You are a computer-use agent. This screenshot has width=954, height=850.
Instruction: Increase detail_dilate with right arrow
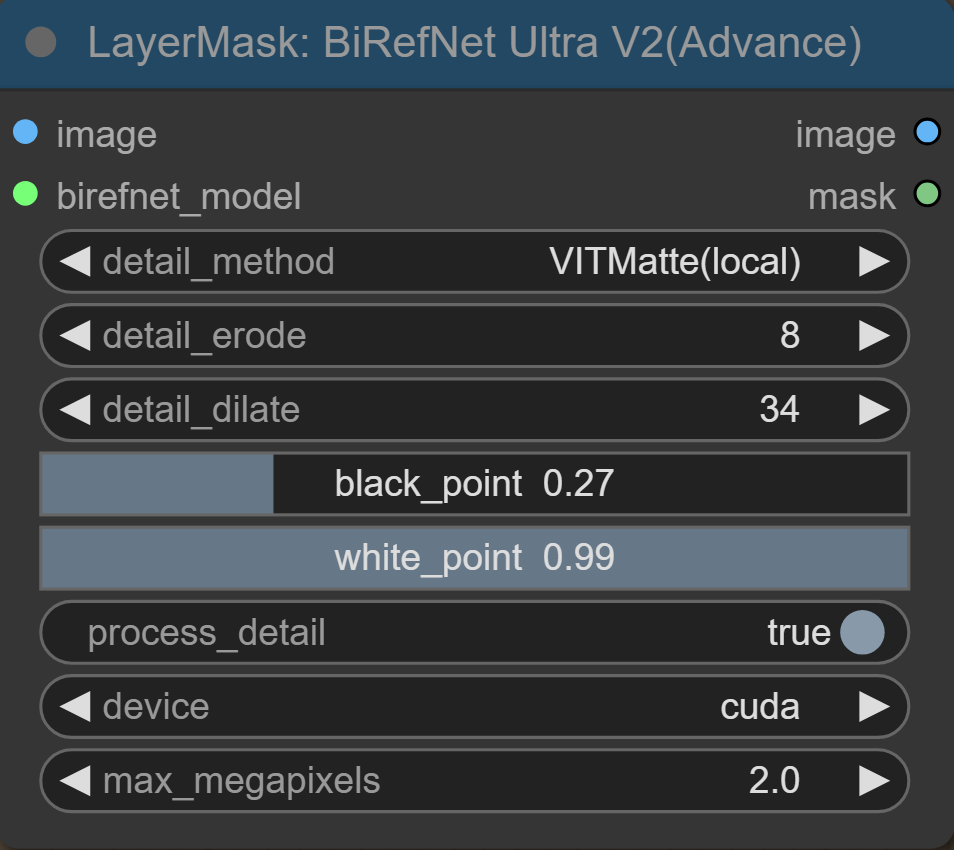[874, 410]
